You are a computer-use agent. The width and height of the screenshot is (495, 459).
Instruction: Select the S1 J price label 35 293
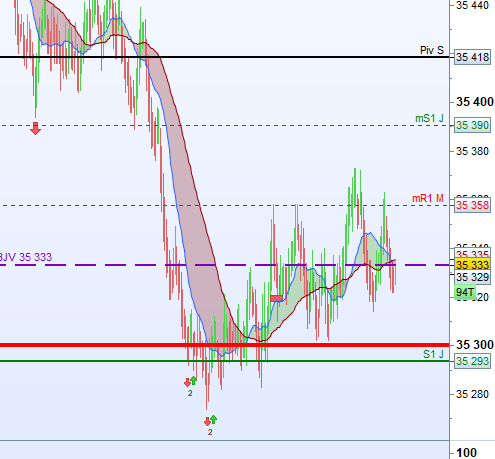472,361
